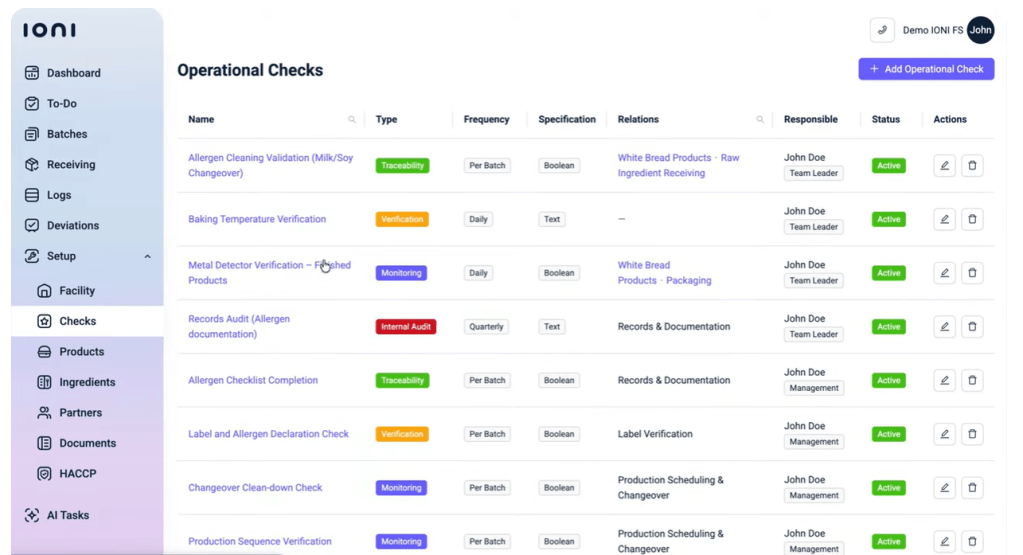The height and width of the screenshot is (555, 1023).
Task: Click the edit pencil icon for Baking Temperature Verification
Action: coord(944,219)
